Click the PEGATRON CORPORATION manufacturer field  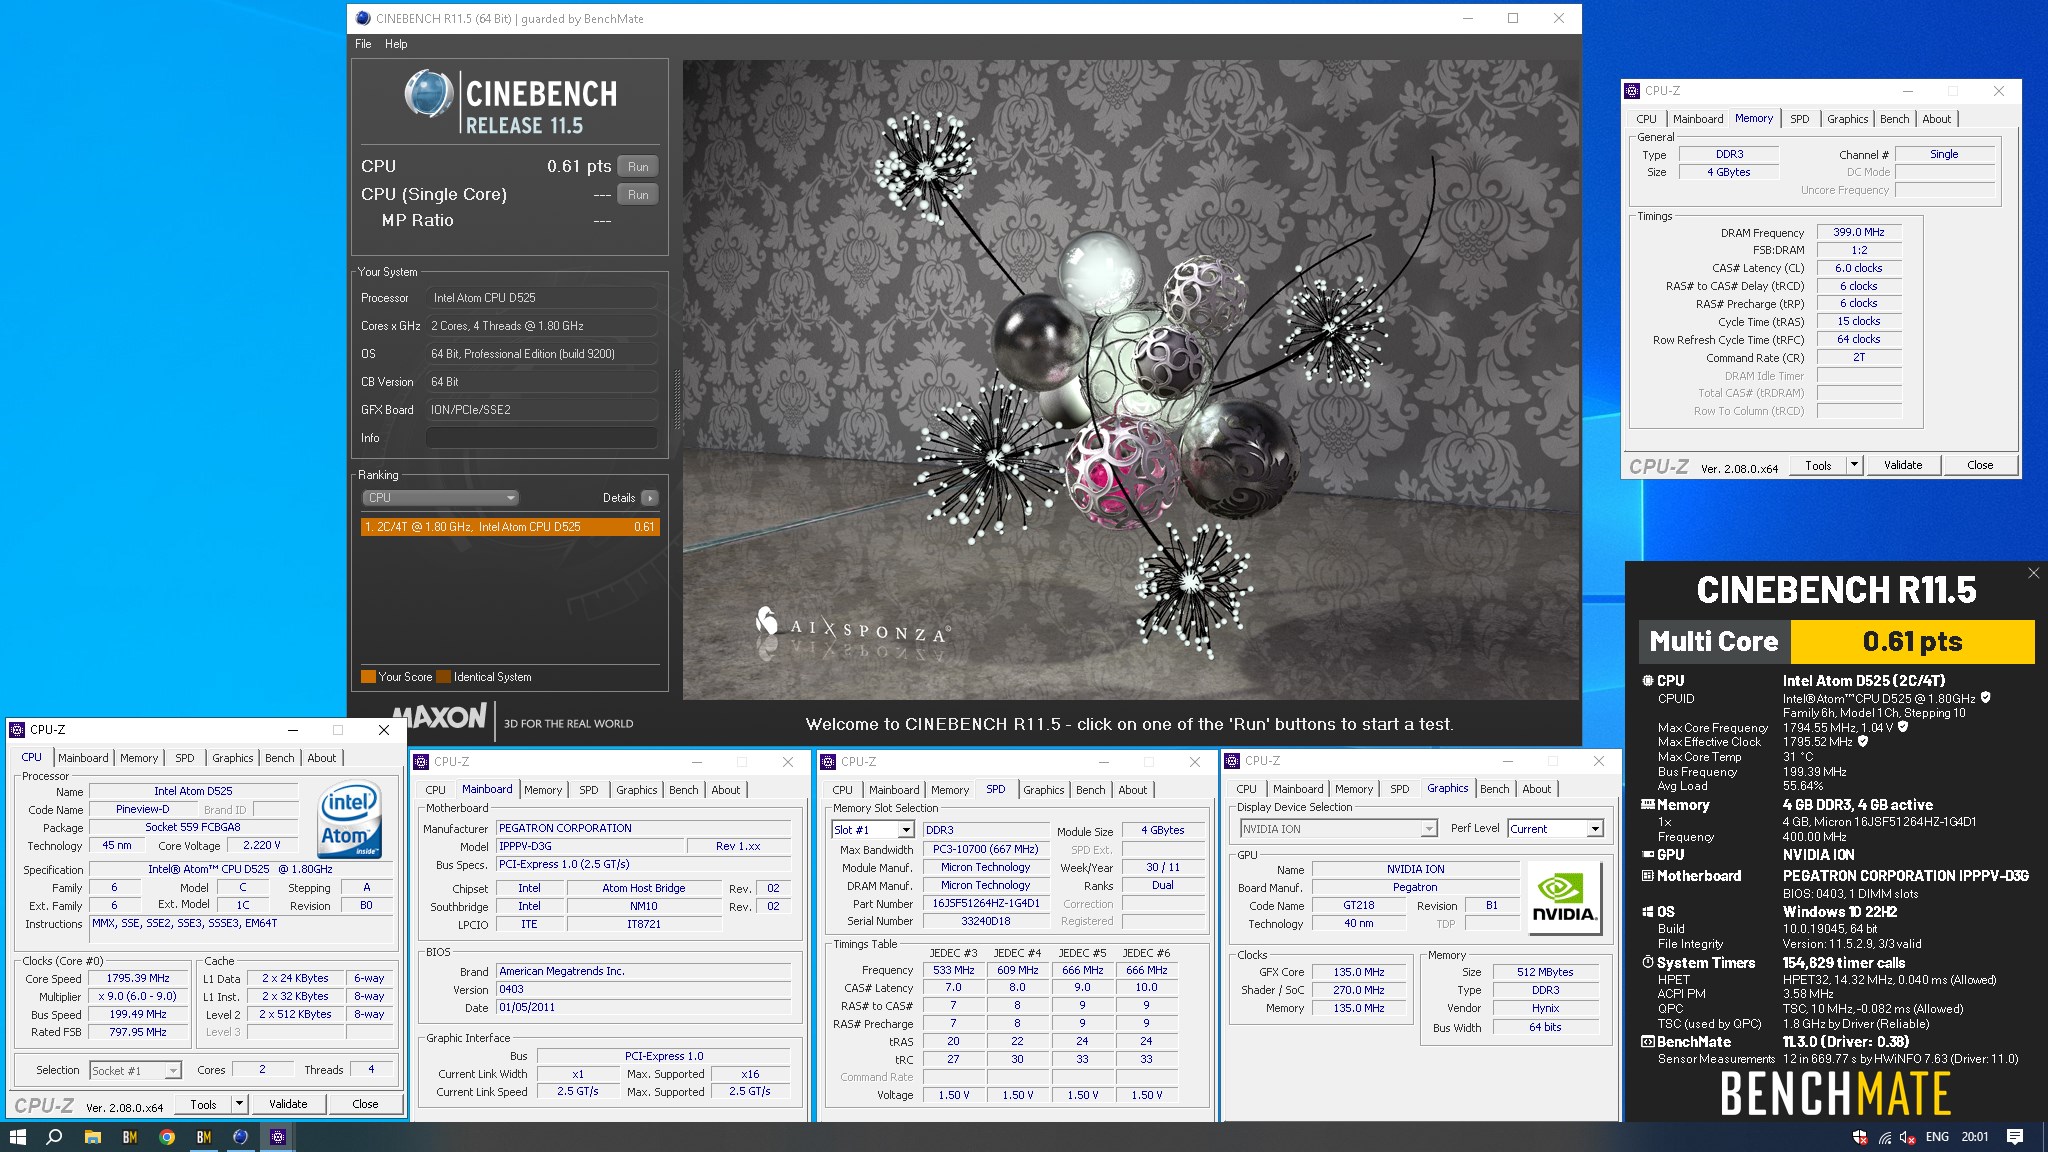pos(644,828)
